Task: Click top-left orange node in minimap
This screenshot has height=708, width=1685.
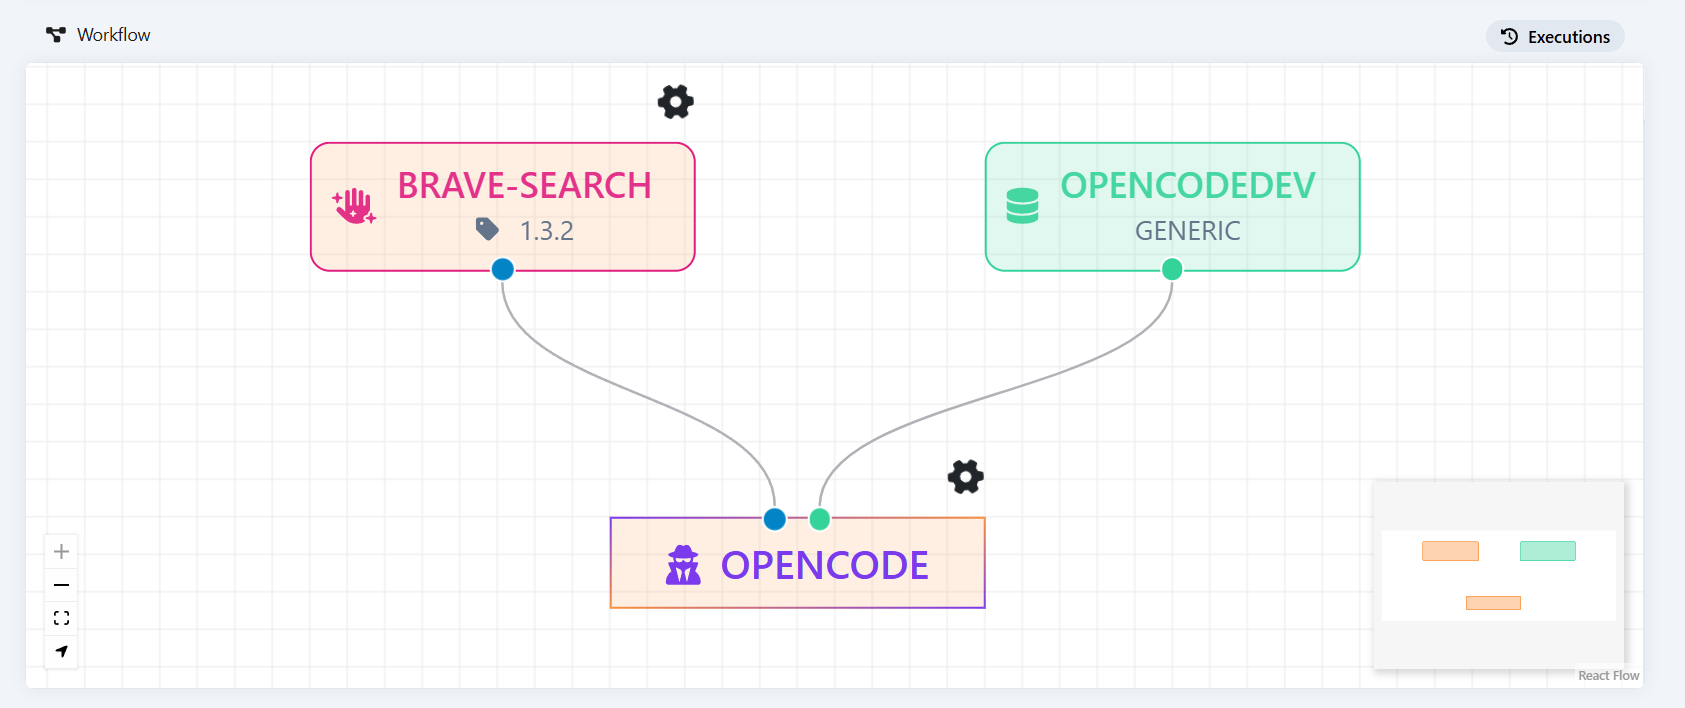Action: [x=1450, y=551]
